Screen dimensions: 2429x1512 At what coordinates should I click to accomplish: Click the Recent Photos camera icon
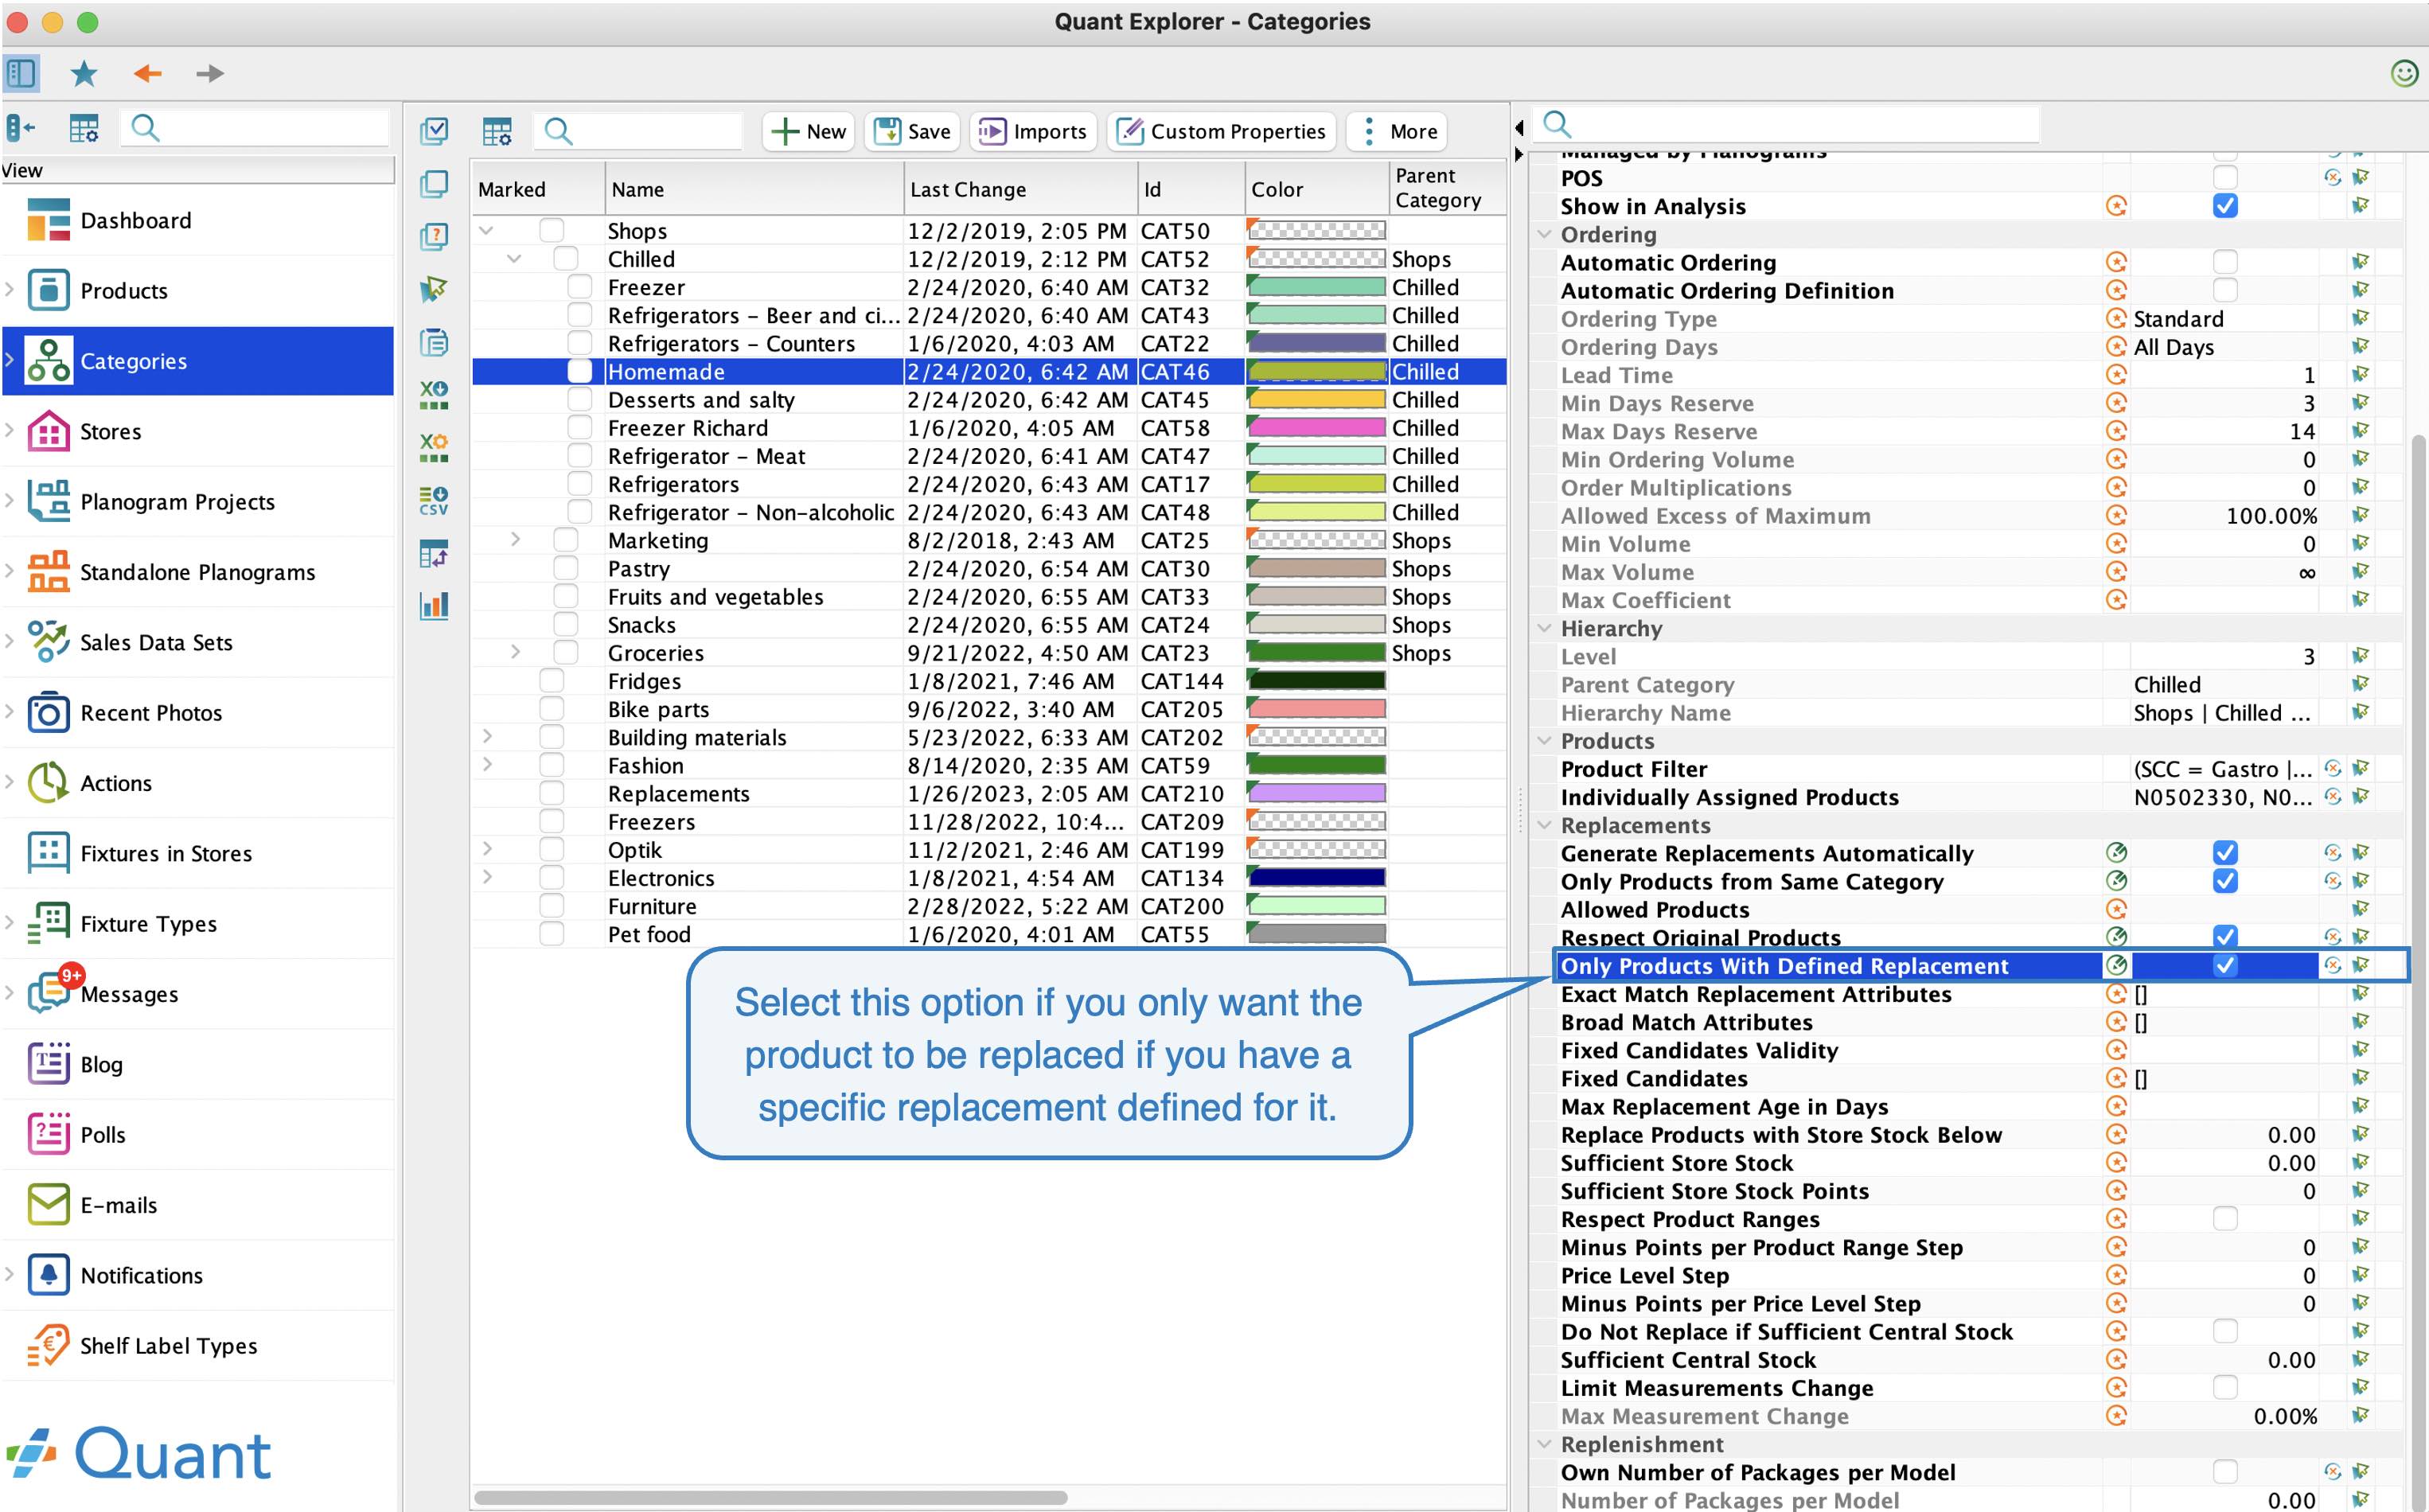point(48,713)
